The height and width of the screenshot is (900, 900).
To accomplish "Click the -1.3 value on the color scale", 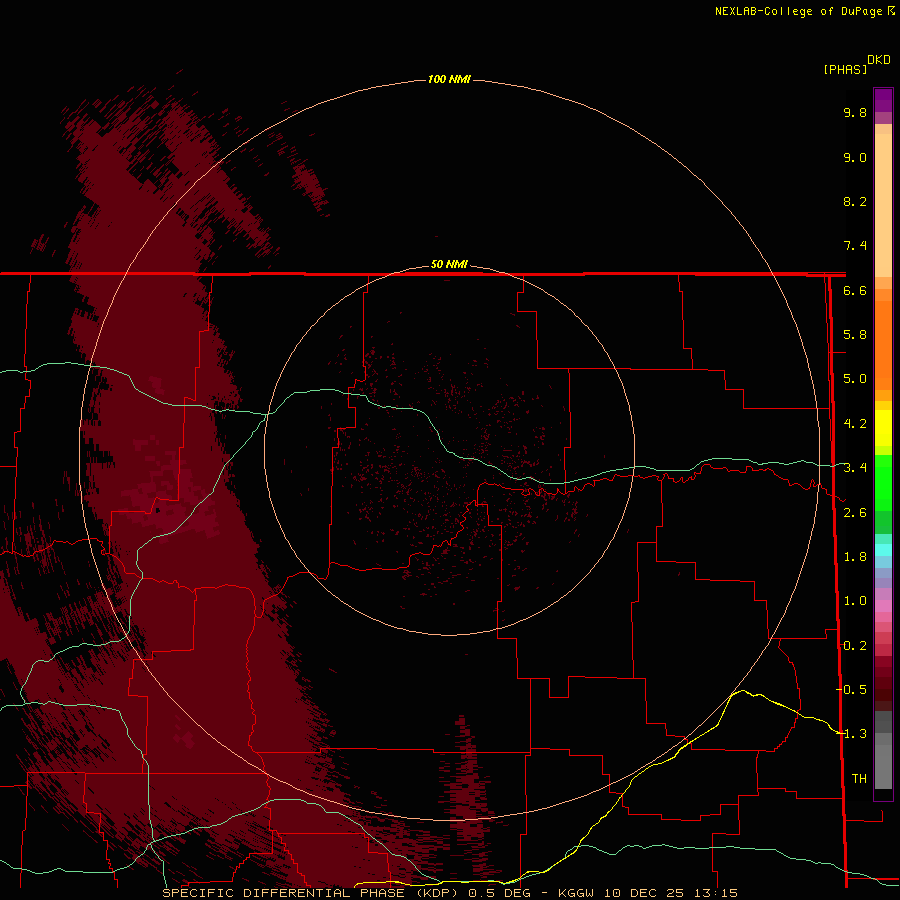I will (852, 734).
